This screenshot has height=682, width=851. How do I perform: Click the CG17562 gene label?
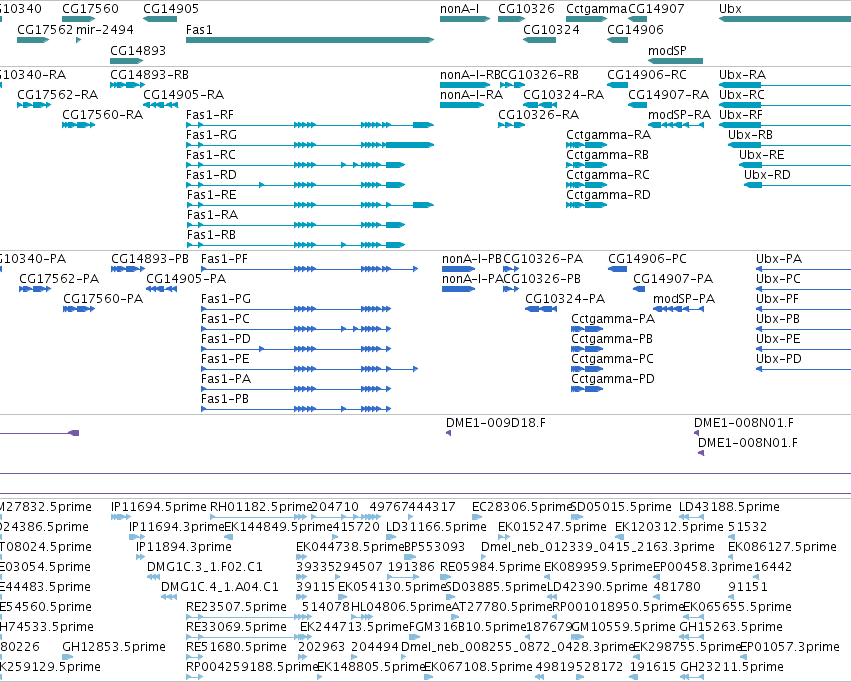[45, 29]
